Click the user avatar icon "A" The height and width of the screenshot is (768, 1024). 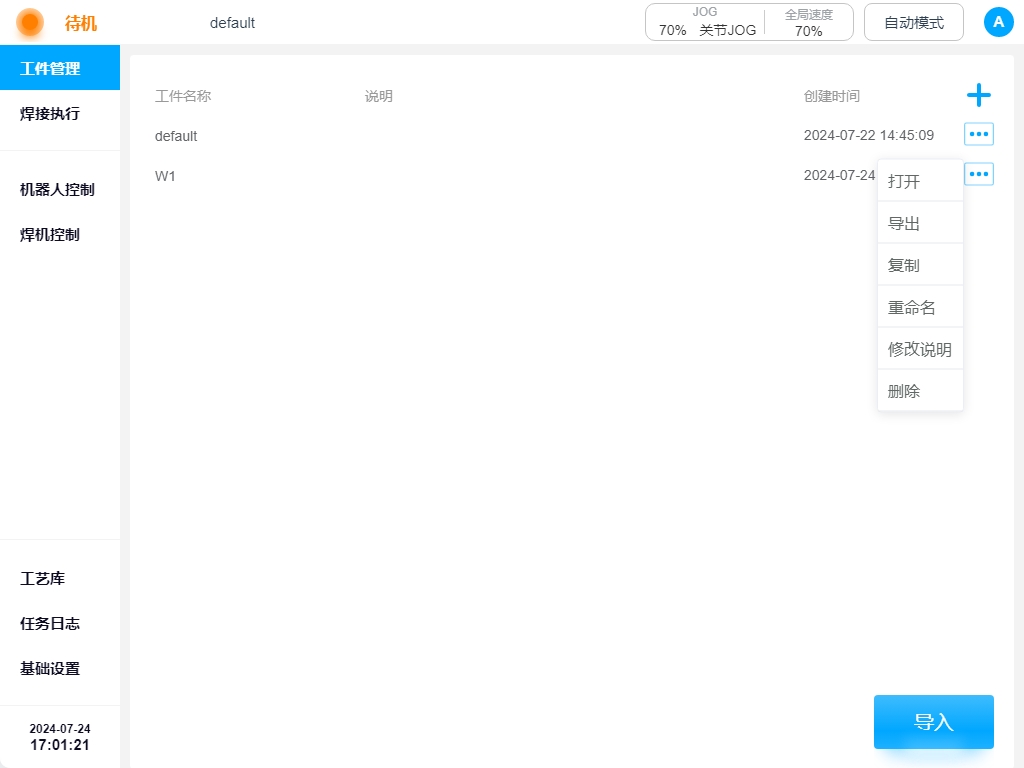998,22
